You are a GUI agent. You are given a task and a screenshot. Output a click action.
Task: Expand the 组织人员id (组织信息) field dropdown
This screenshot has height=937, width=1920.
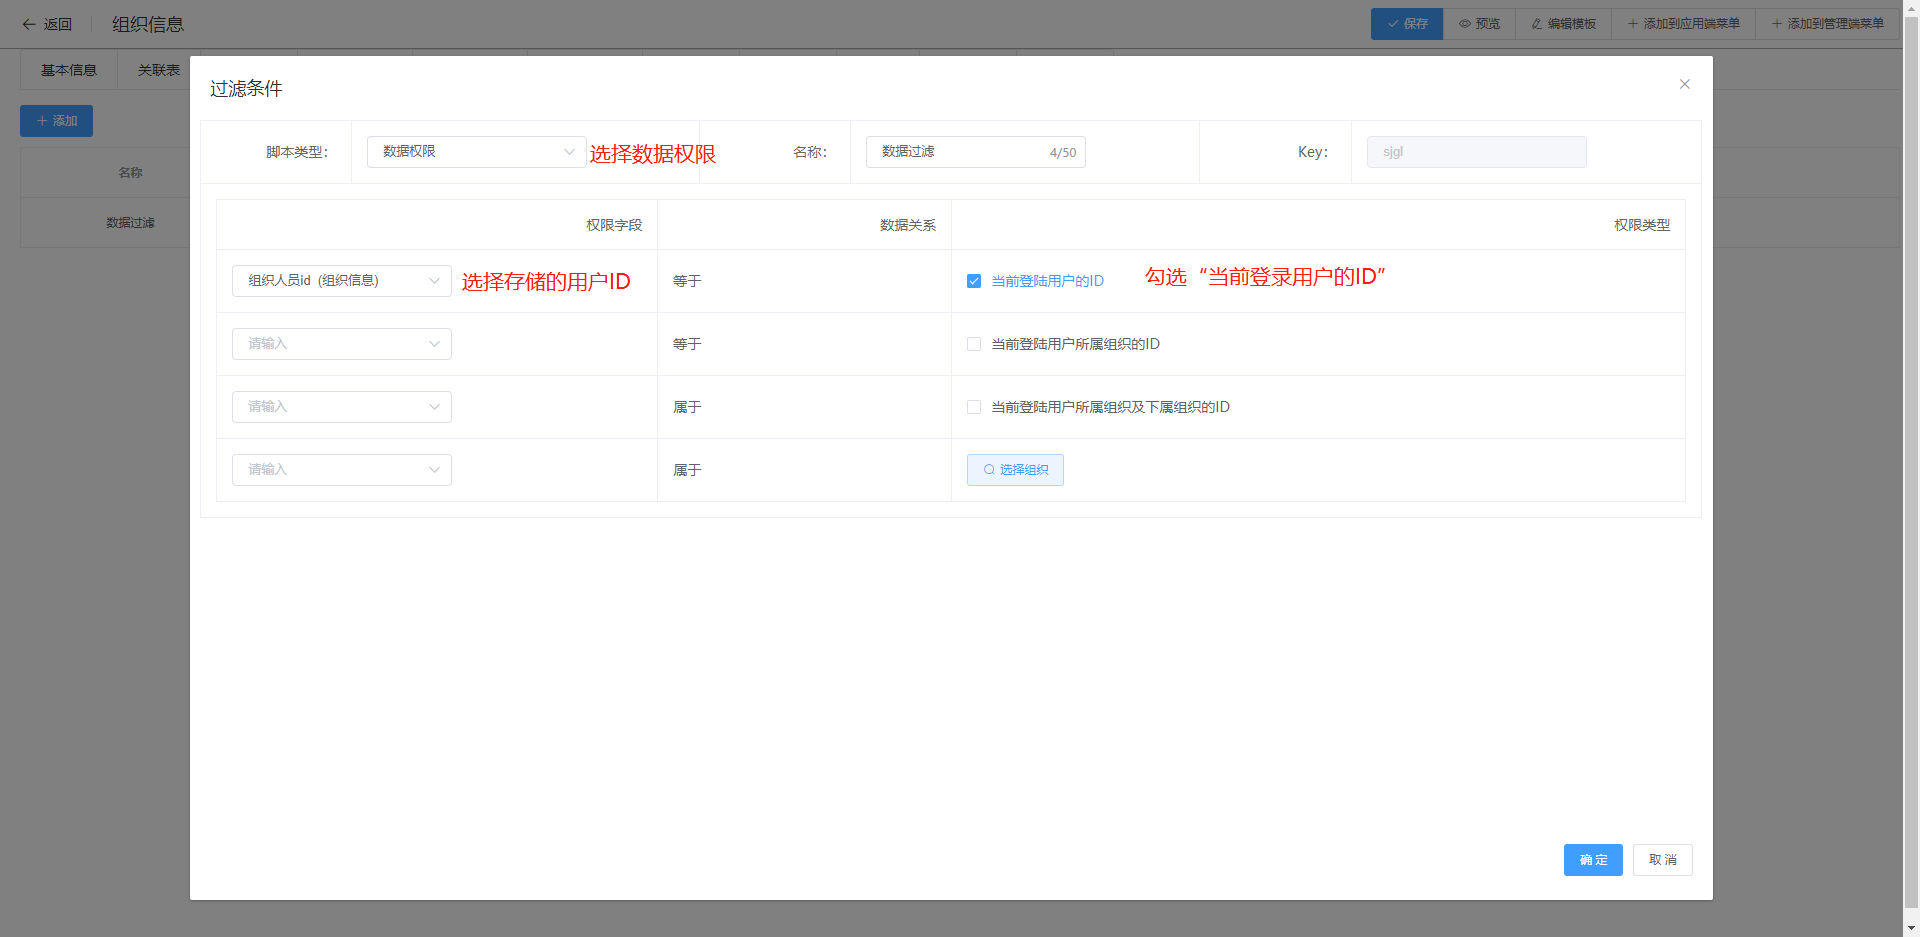(341, 281)
